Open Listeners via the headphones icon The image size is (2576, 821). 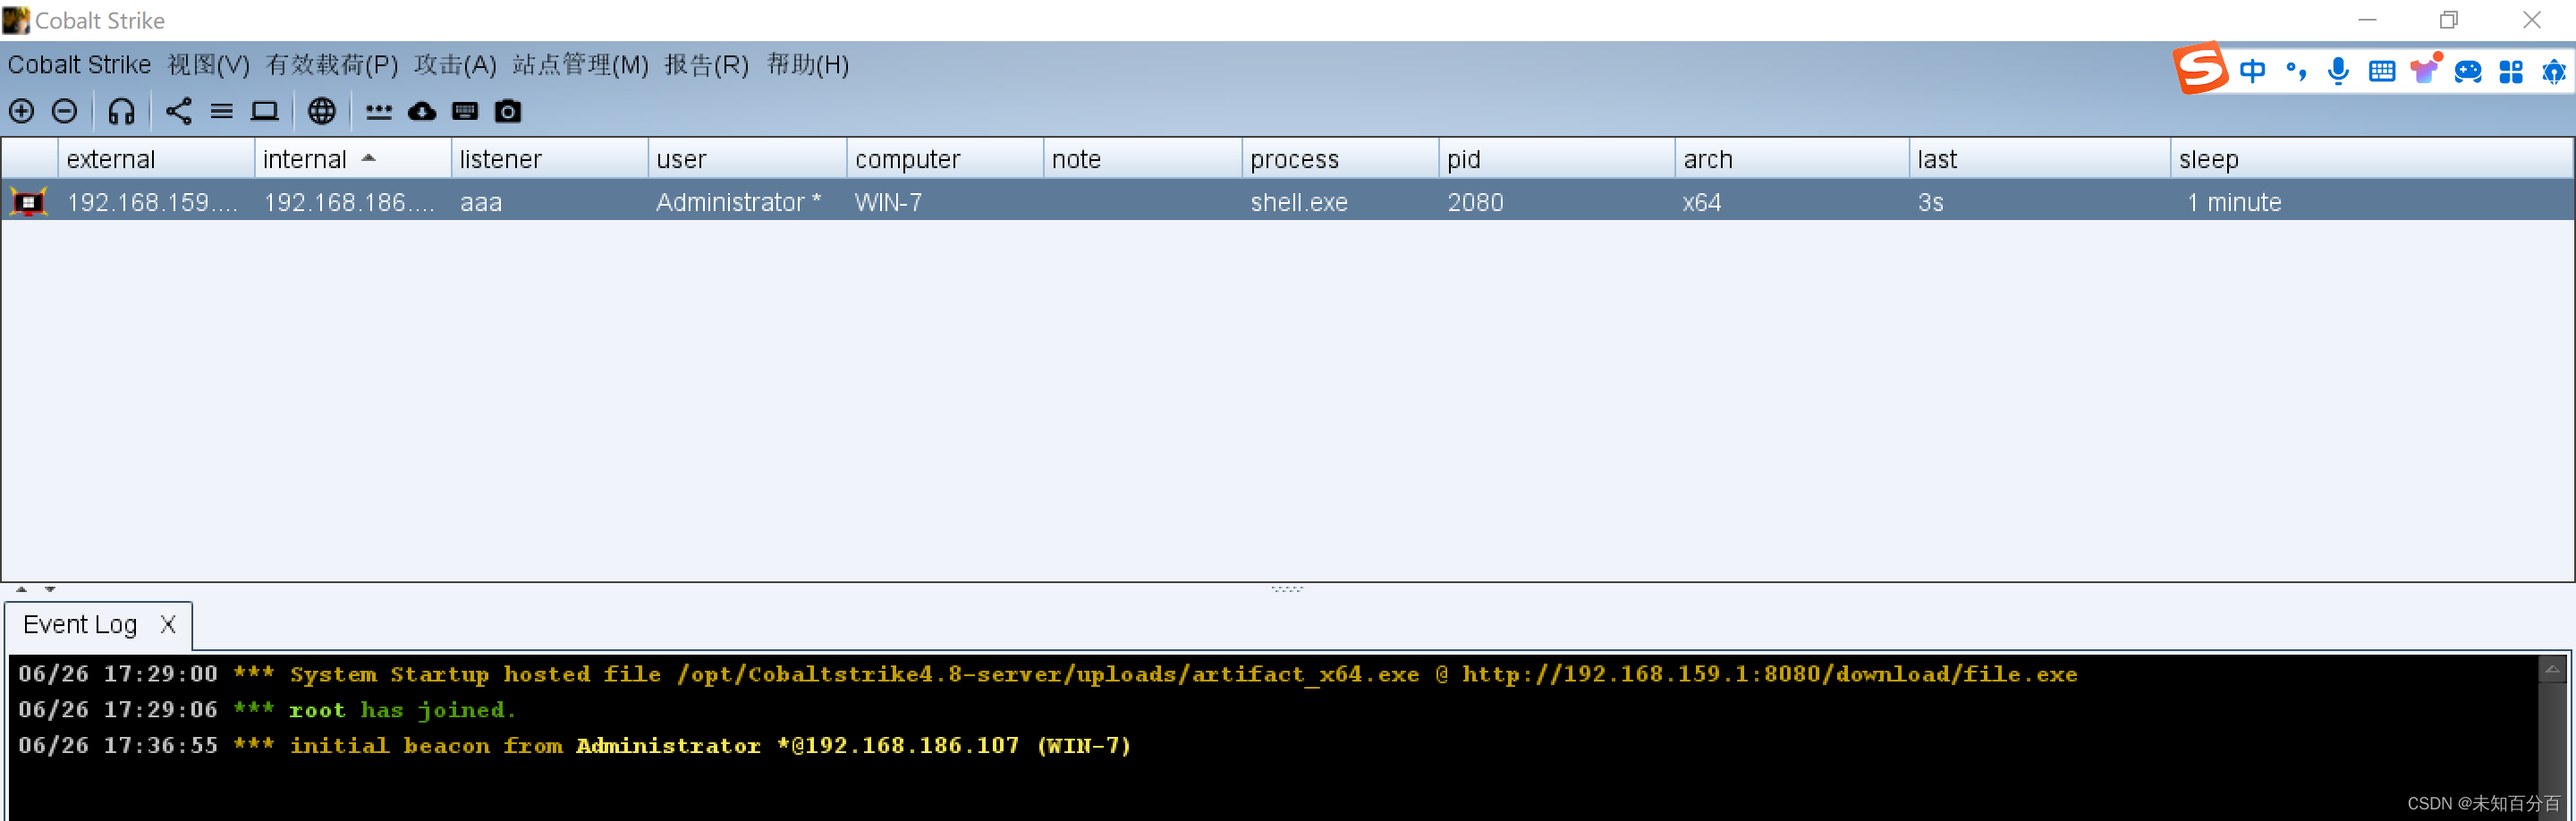click(121, 111)
